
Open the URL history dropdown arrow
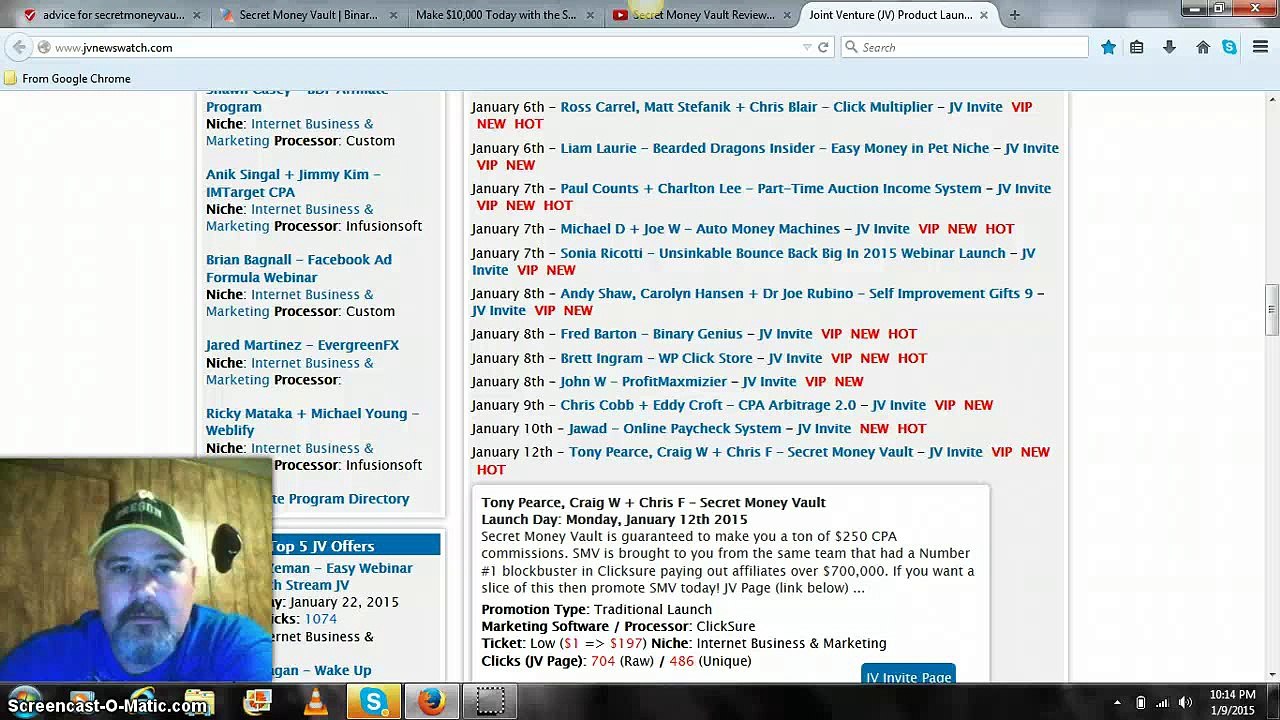point(807,47)
